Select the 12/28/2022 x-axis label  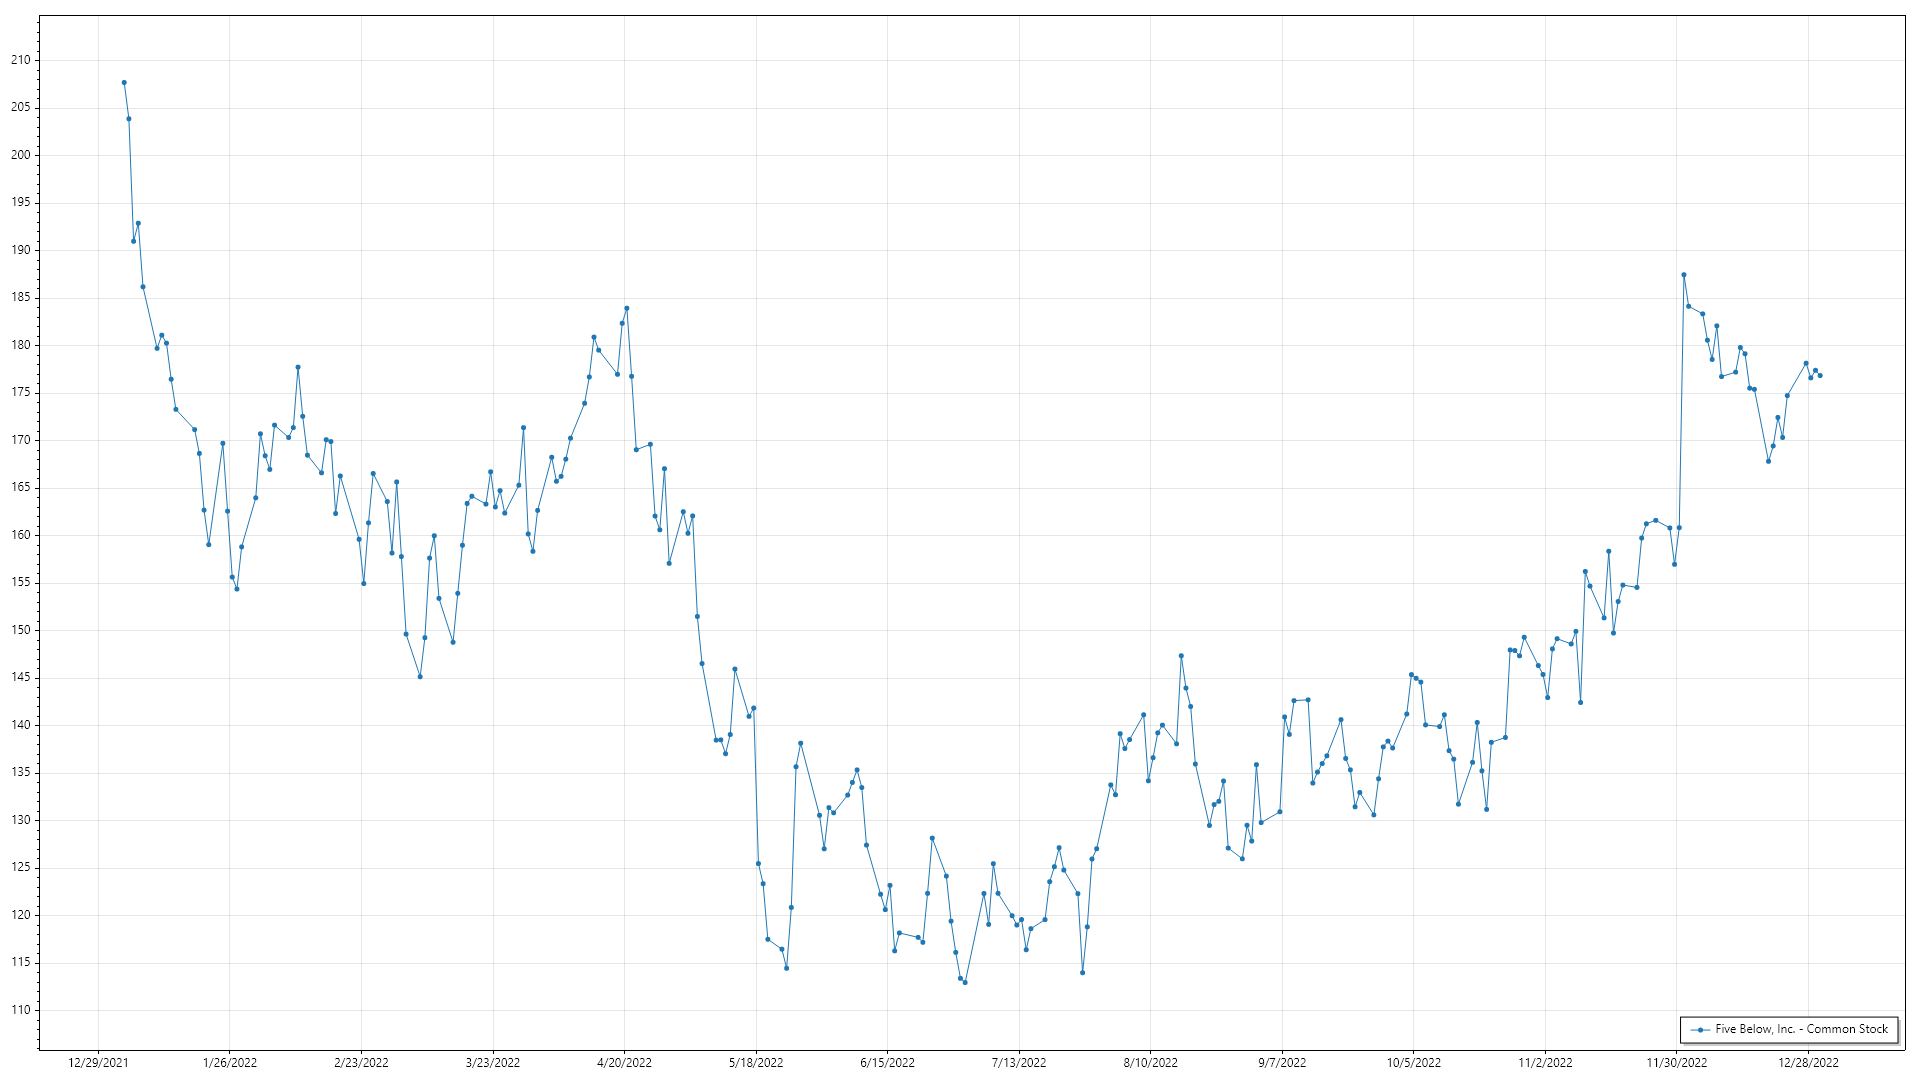(x=1808, y=1063)
